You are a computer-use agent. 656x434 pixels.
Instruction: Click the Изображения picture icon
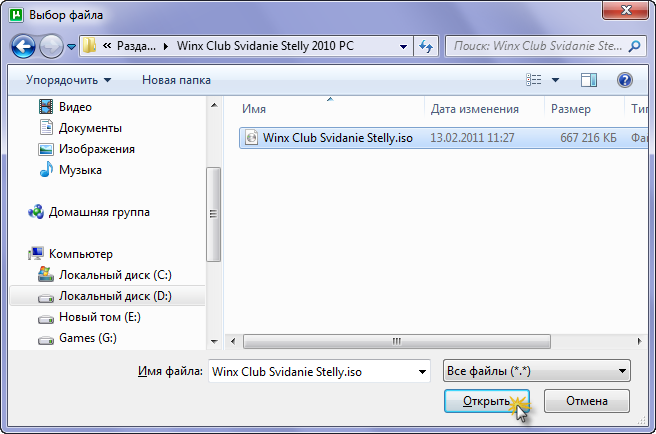[46, 149]
